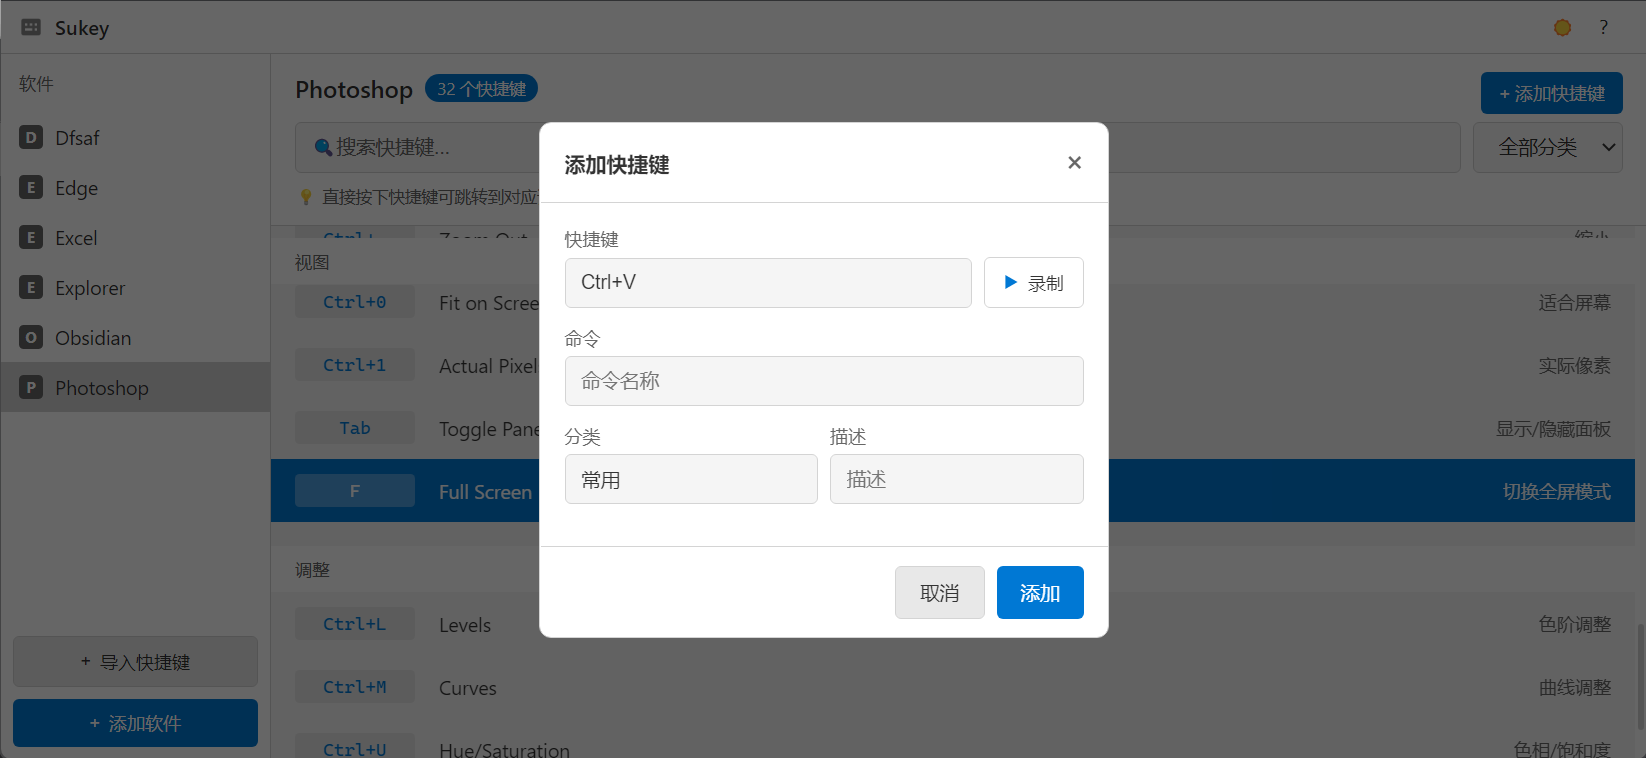Click the 适合屏幕 description text
The height and width of the screenshot is (758, 1646).
(1574, 302)
